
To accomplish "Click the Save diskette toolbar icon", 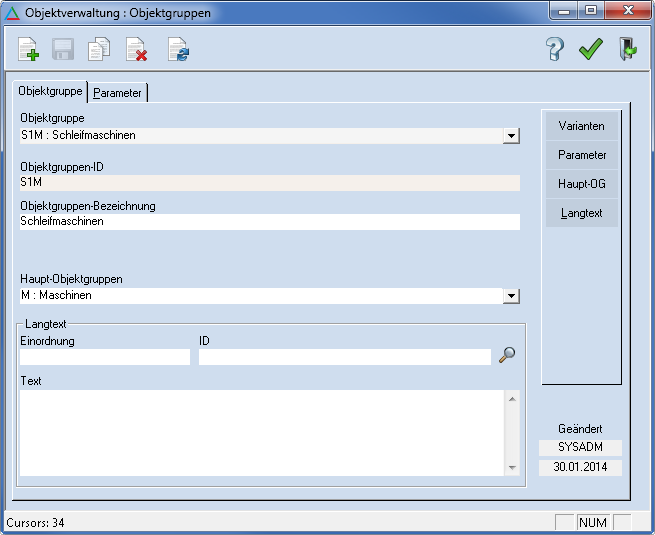I will coord(63,49).
